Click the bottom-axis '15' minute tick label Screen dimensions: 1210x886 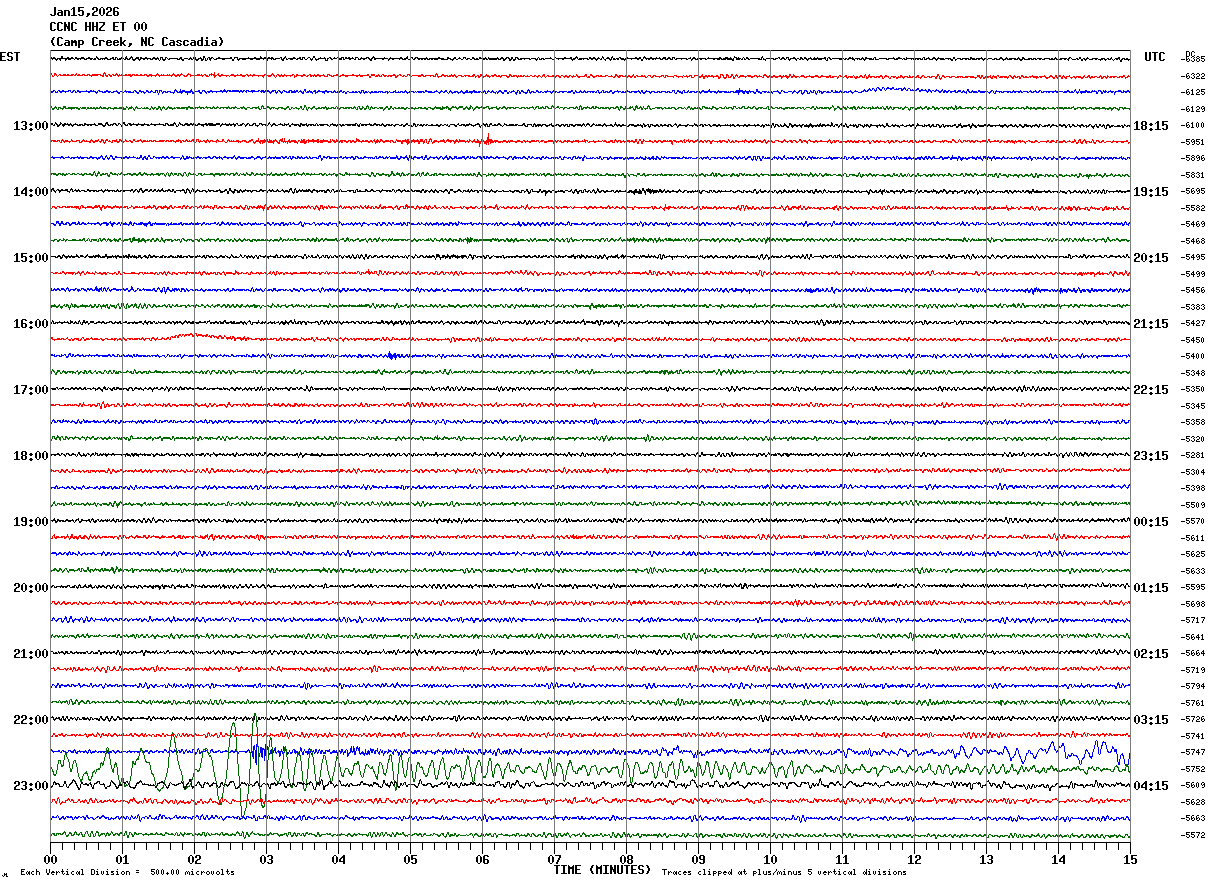click(1130, 859)
